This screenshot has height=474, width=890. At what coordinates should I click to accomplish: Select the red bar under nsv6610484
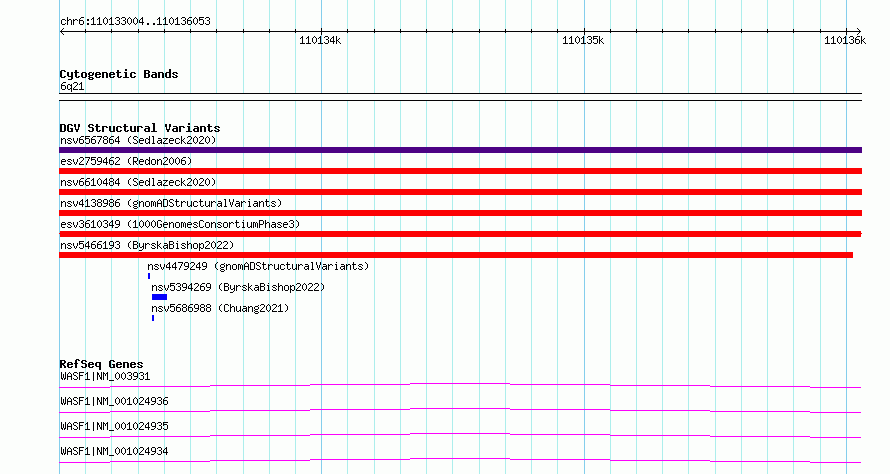click(x=460, y=192)
